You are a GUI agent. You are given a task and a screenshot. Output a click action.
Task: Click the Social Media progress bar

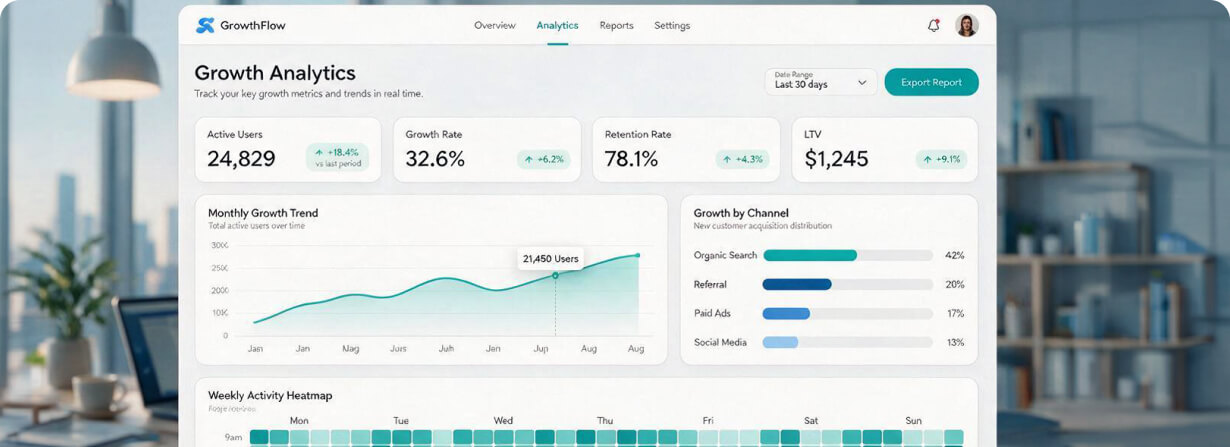(848, 342)
